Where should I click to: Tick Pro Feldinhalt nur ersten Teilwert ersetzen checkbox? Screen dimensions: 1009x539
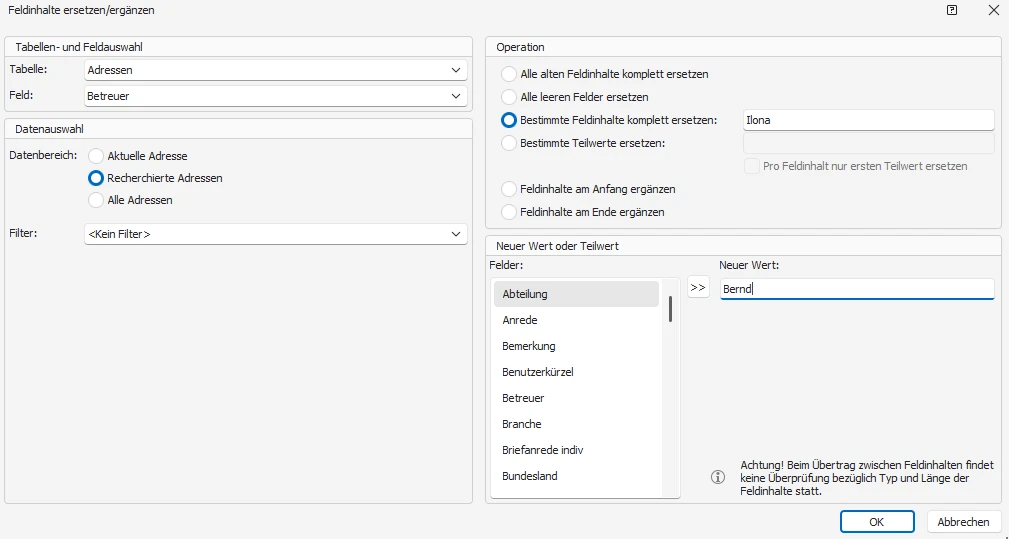(751, 166)
